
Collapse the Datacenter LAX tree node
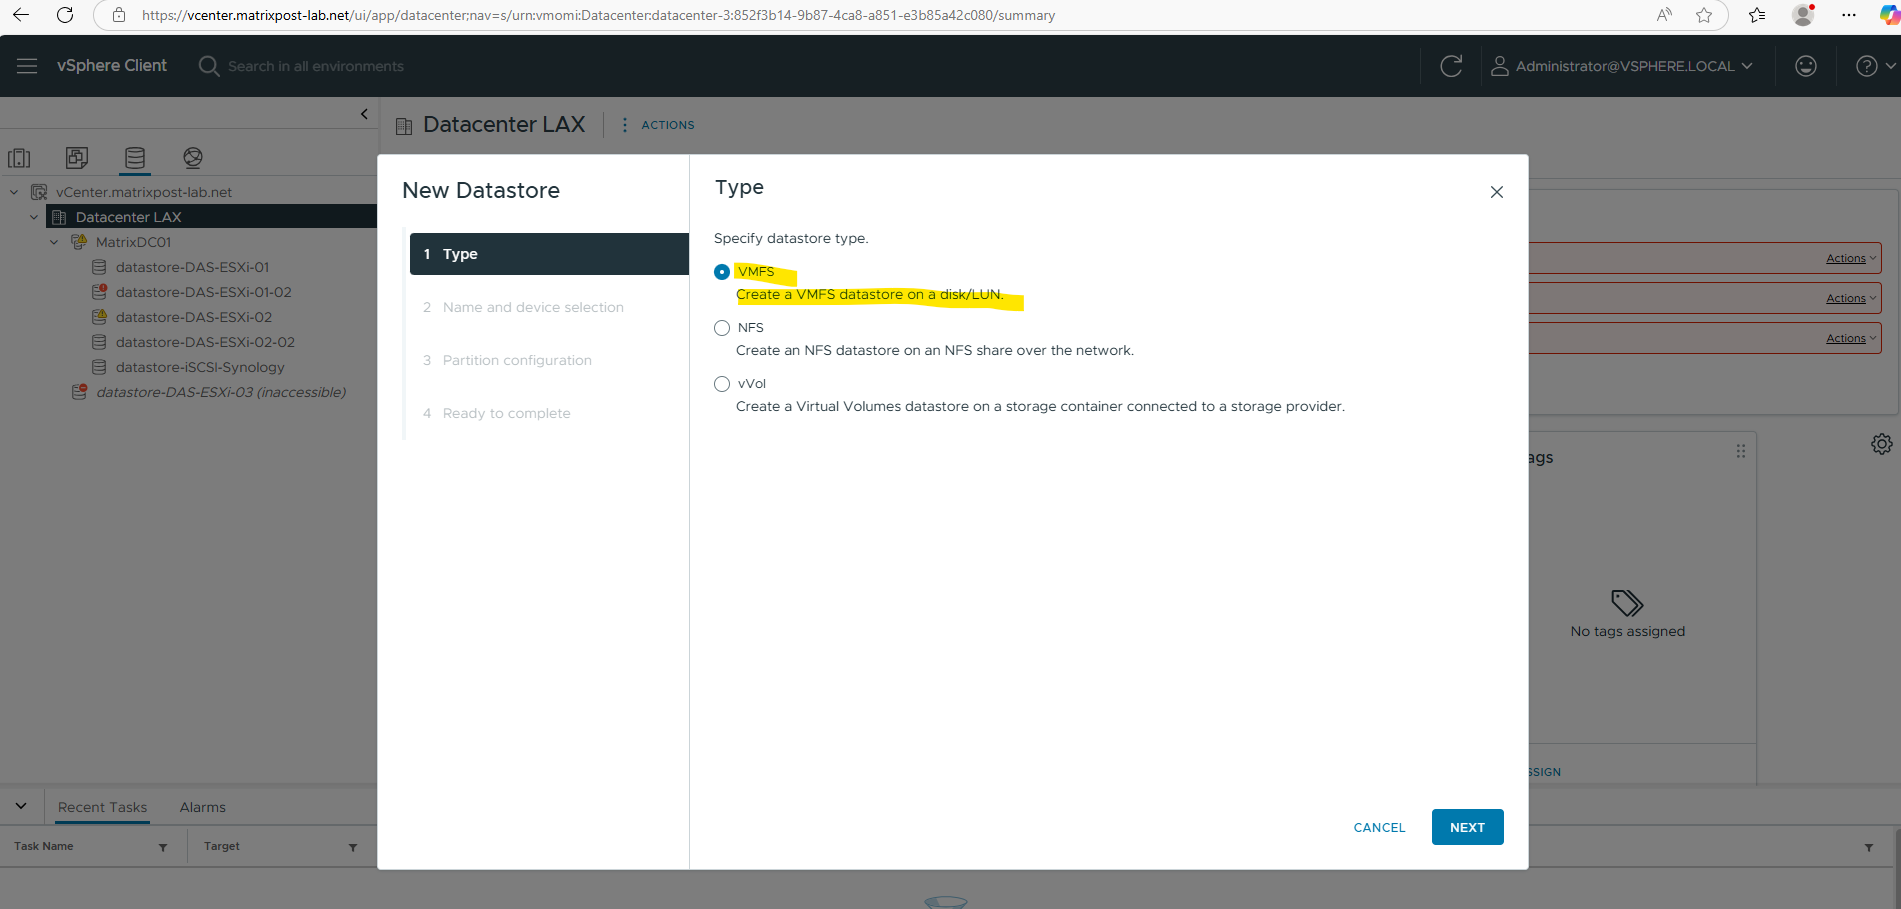[x=33, y=216]
